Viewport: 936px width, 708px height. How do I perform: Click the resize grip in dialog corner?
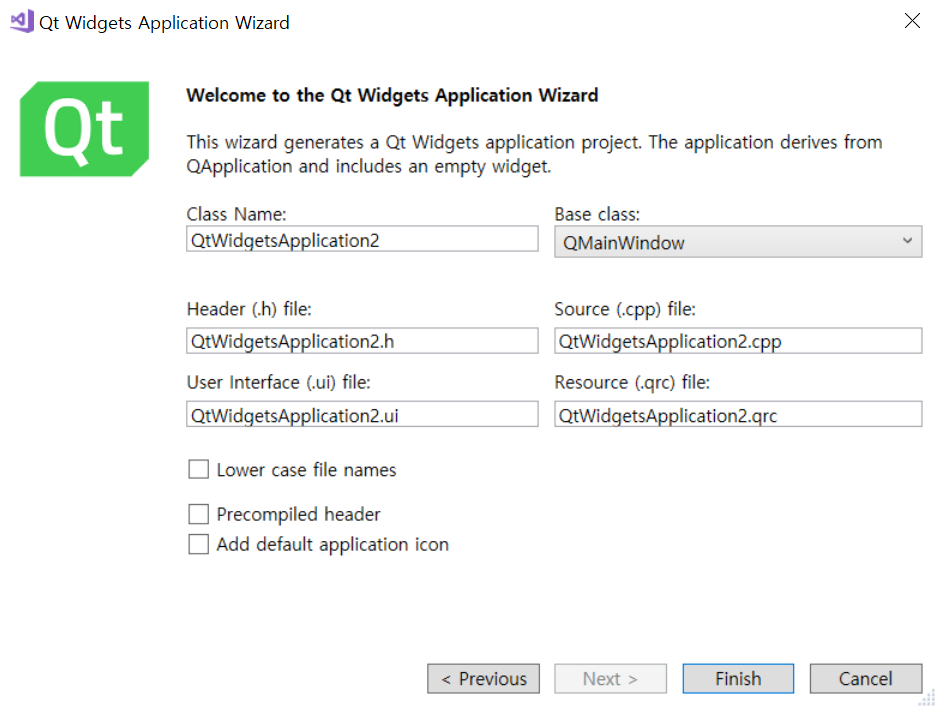(x=927, y=698)
